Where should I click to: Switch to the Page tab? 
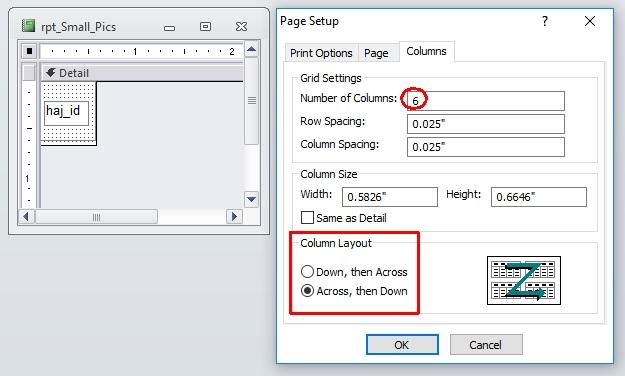pyautogui.click(x=376, y=53)
